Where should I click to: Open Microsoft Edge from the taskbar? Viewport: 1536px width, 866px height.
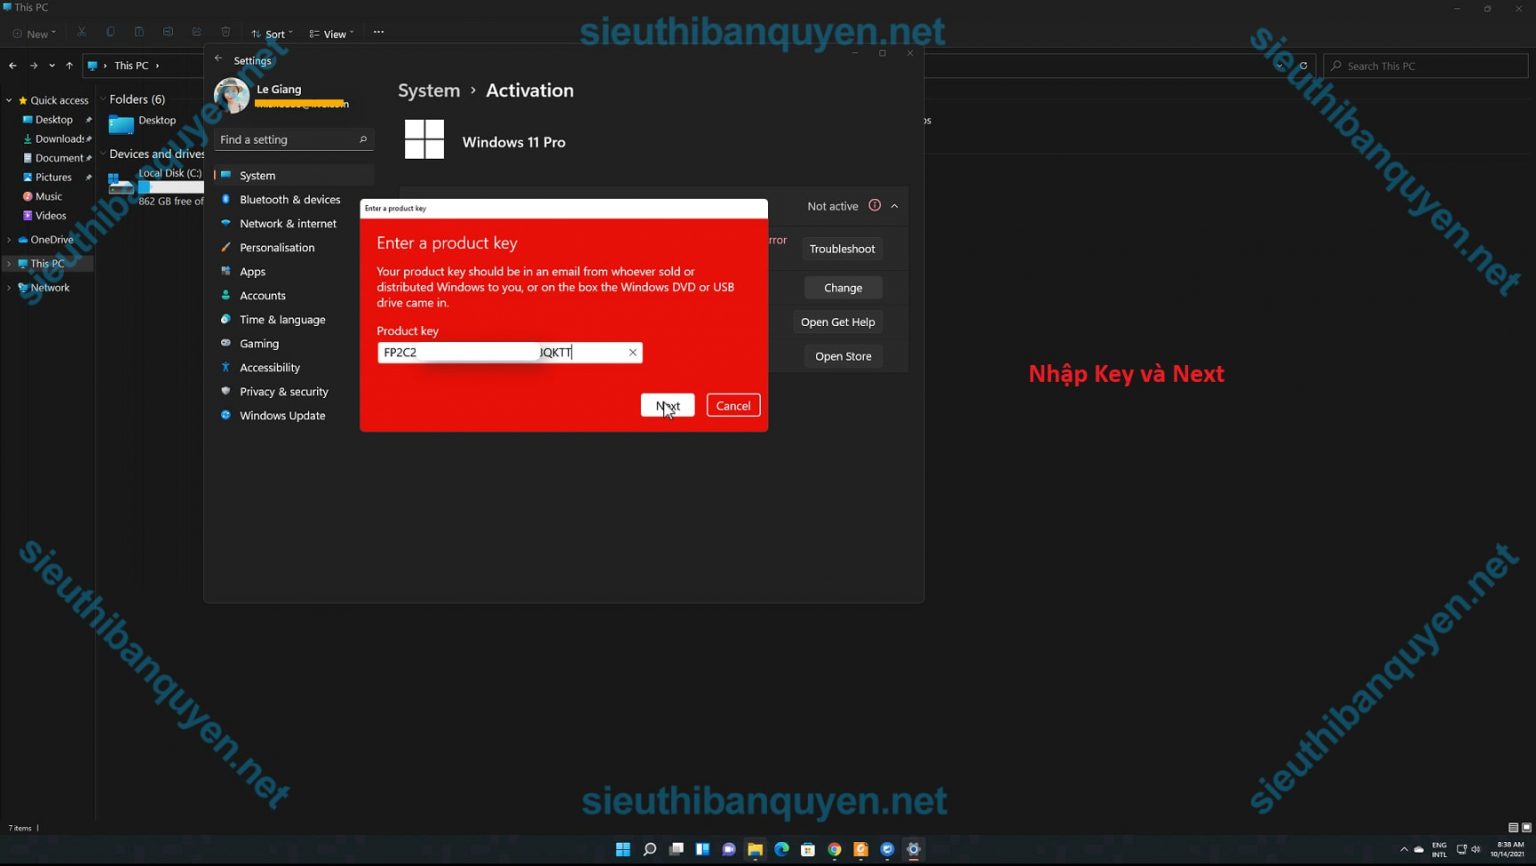[781, 849]
